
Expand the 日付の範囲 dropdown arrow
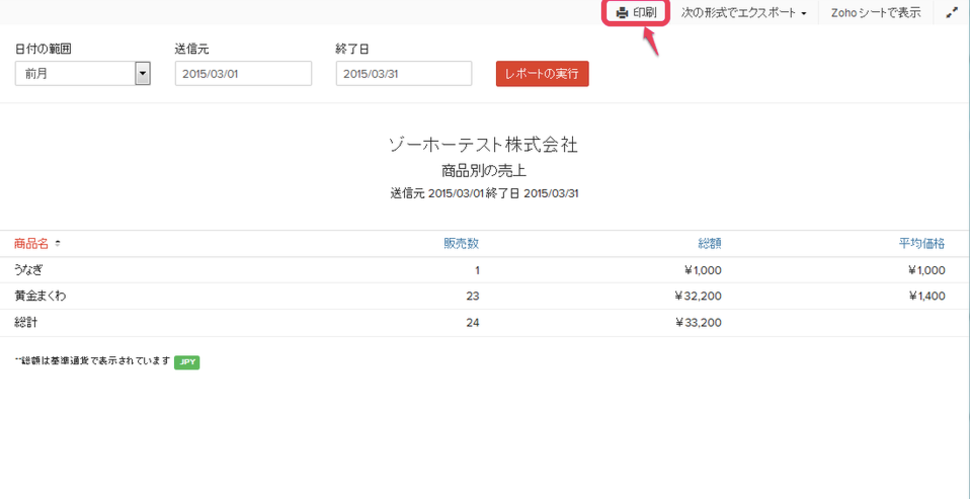142,74
